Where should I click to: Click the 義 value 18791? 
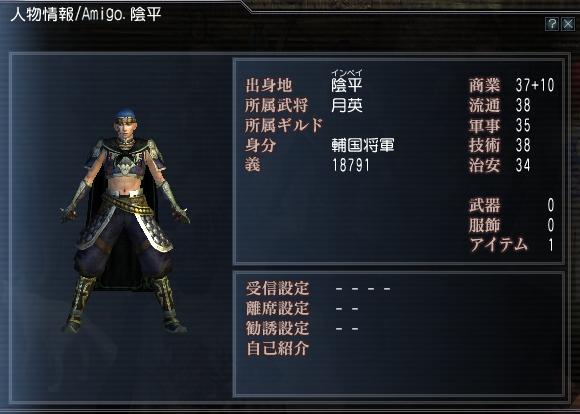(x=351, y=165)
